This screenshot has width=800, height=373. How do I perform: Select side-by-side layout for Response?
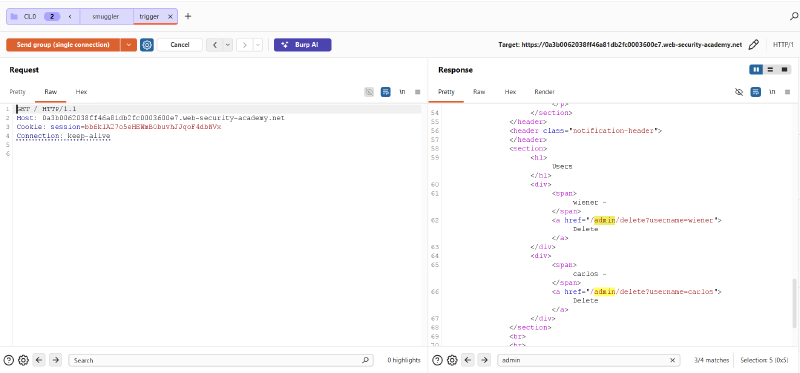coord(756,70)
